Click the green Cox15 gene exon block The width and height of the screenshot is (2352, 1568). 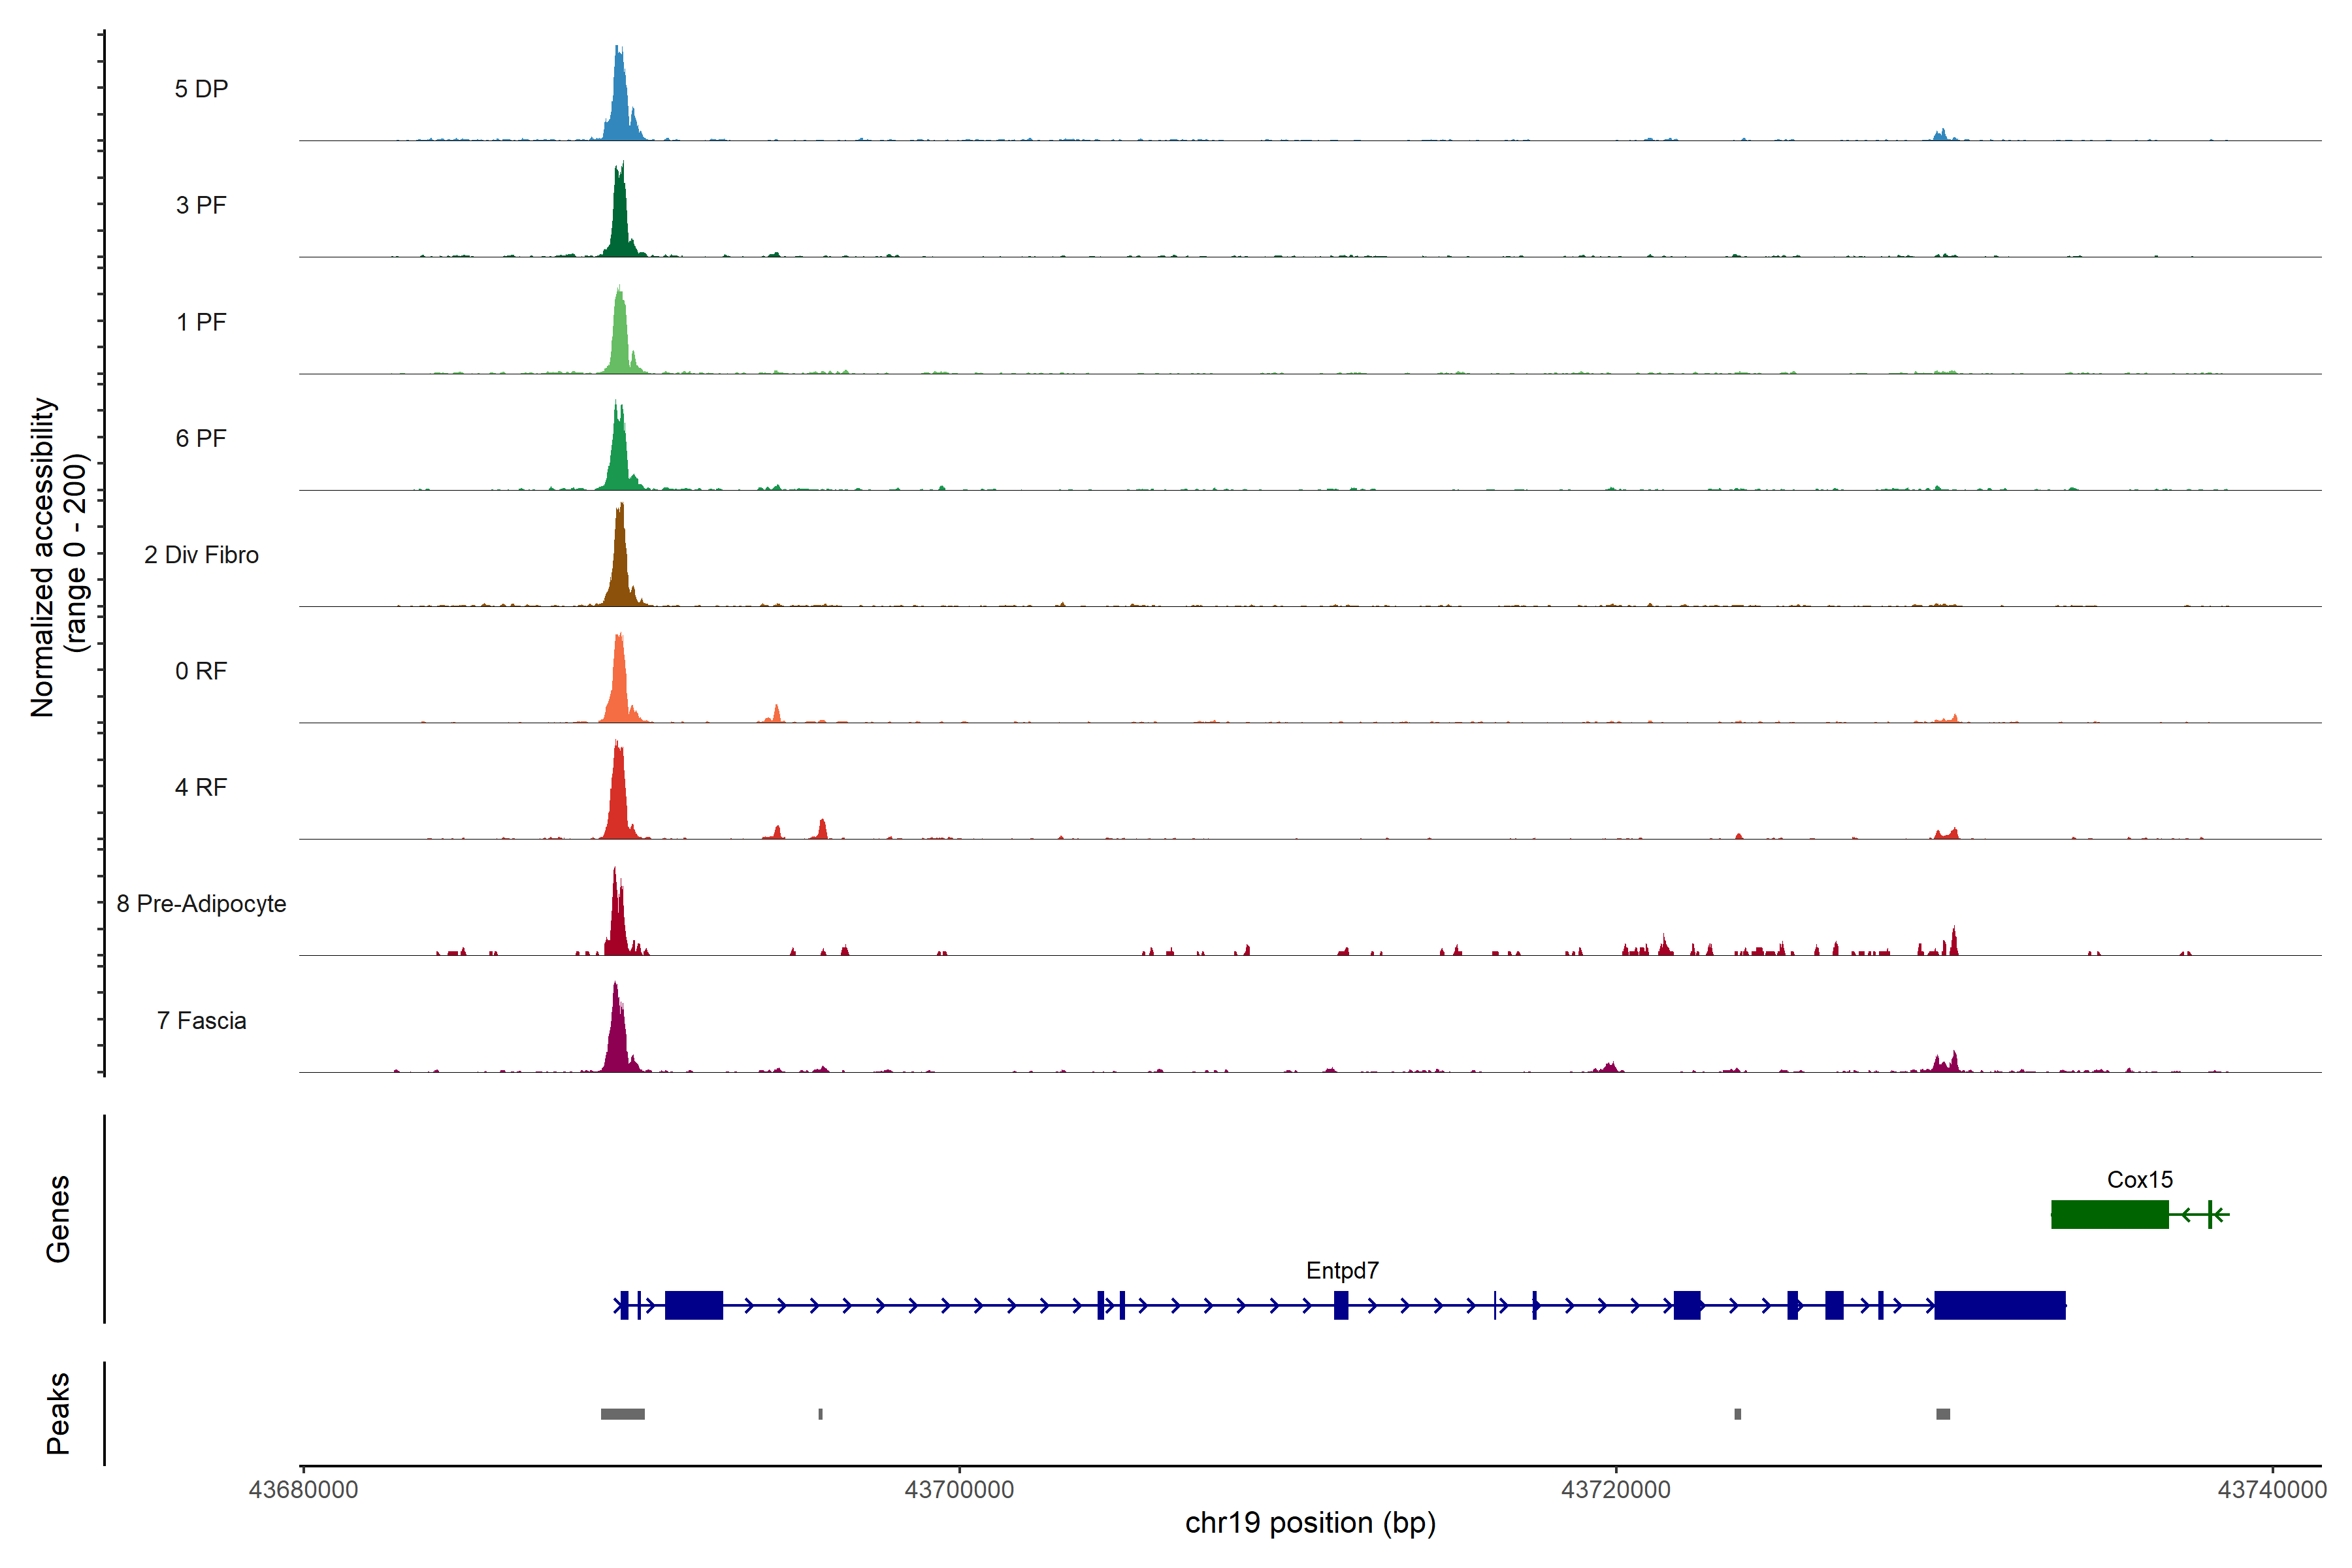click(2109, 1214)
